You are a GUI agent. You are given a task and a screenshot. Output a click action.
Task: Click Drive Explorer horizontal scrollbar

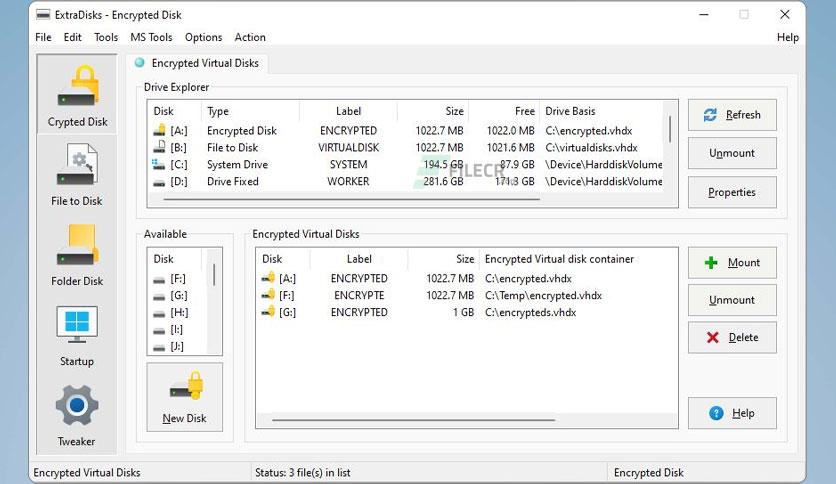(x=352, y=199)
